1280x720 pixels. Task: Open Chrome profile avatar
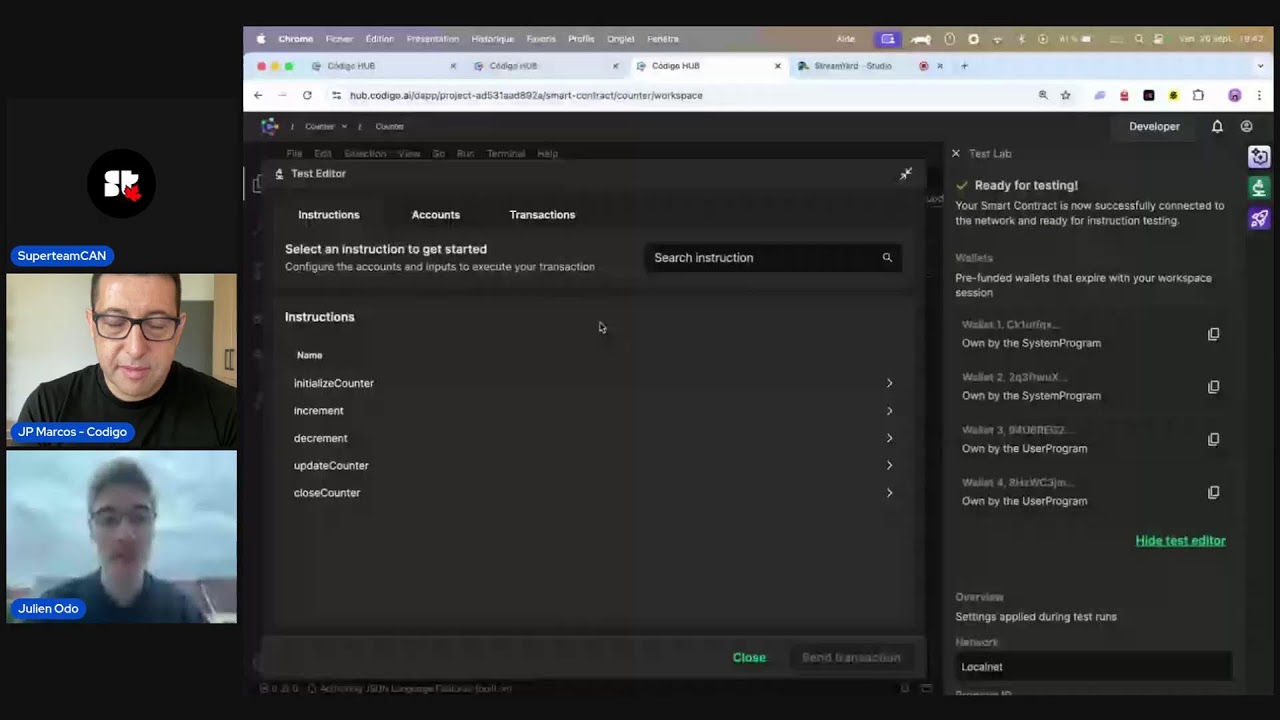1235,96
